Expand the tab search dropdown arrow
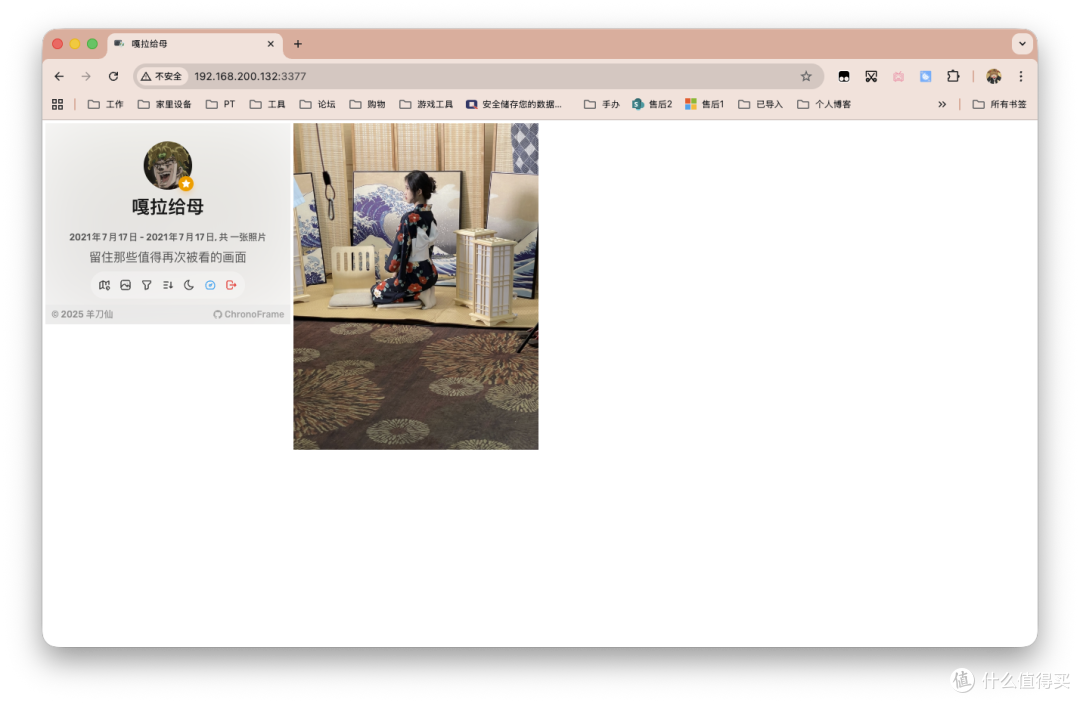 tap(1021, 43)
